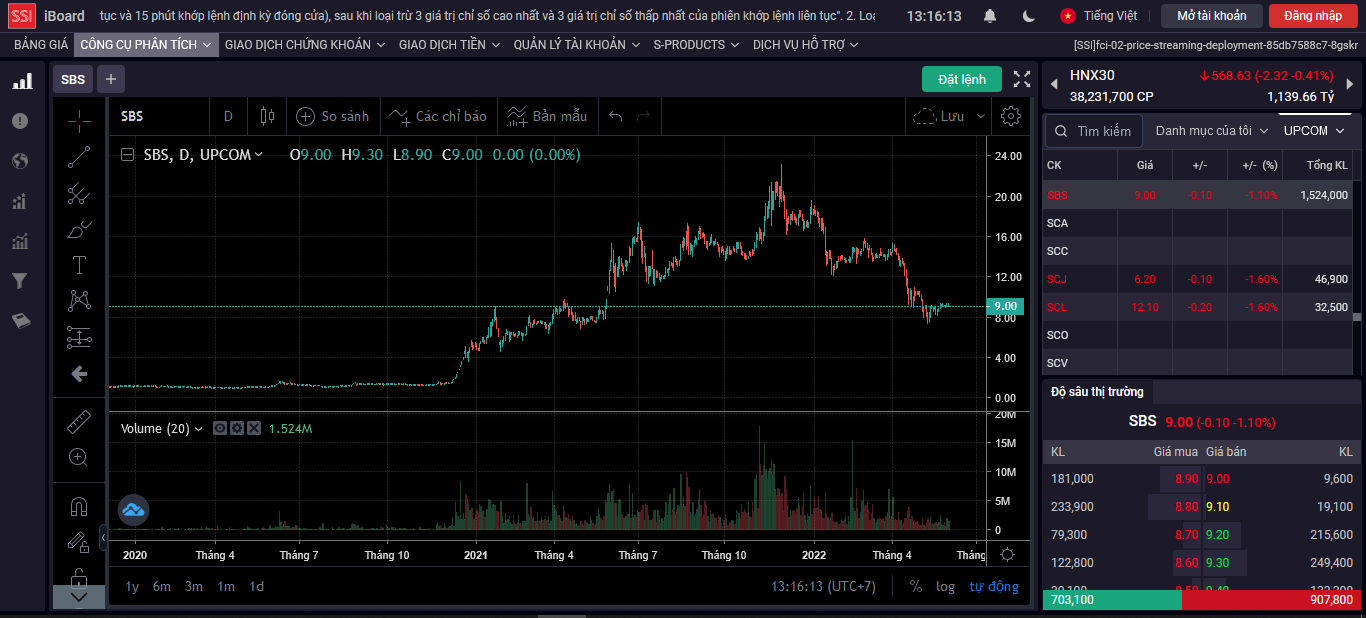This screenshot has height=618, width=1366.
Task: Open So sánh compare symbol button
Action: 333,116
